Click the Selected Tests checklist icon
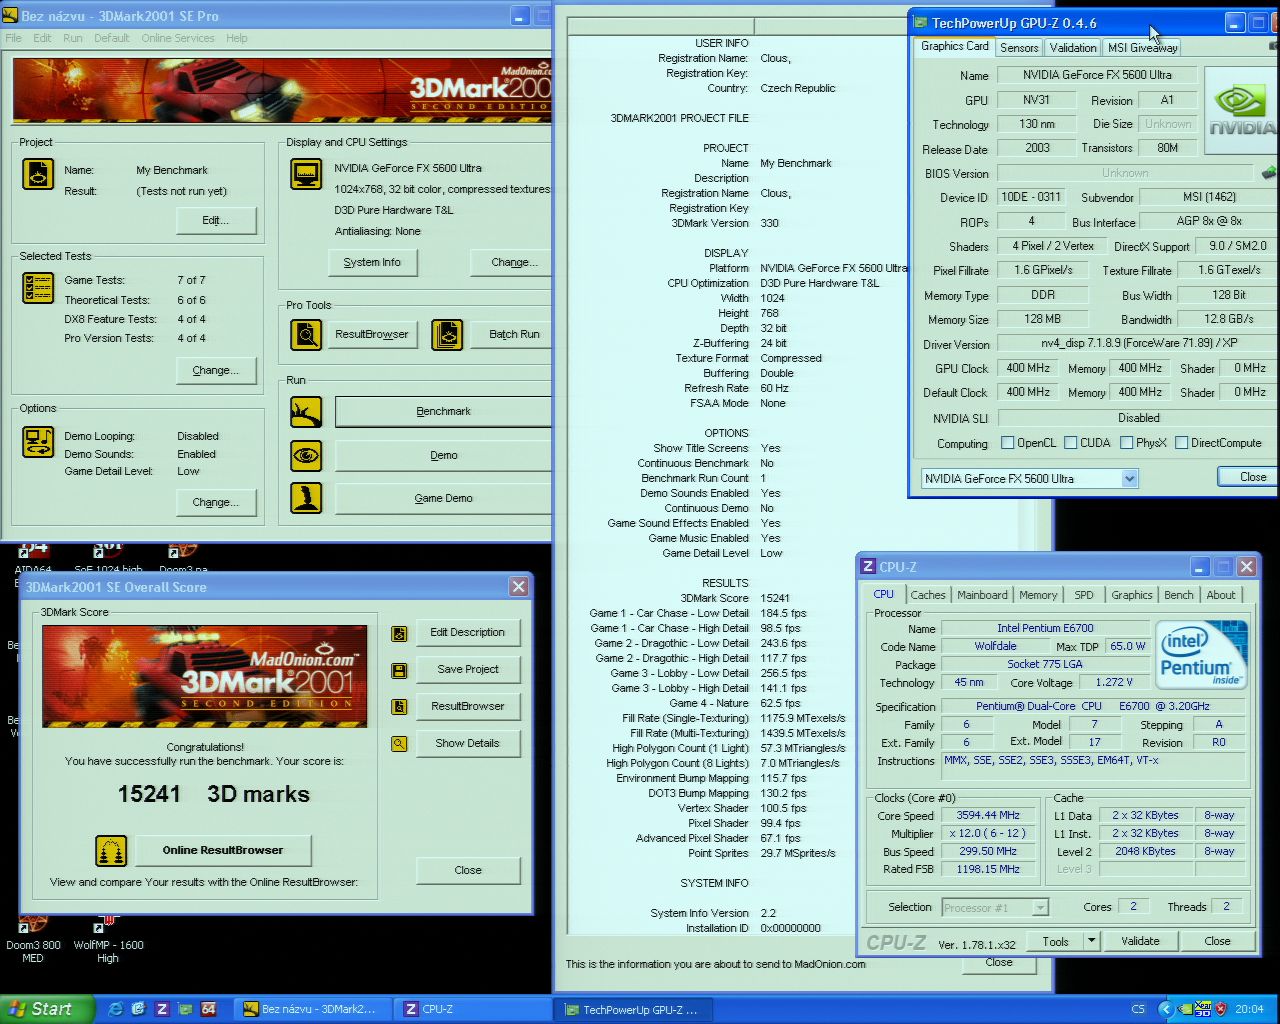This screenshot has width=1280, height=1024. click(x=38, y=288)
